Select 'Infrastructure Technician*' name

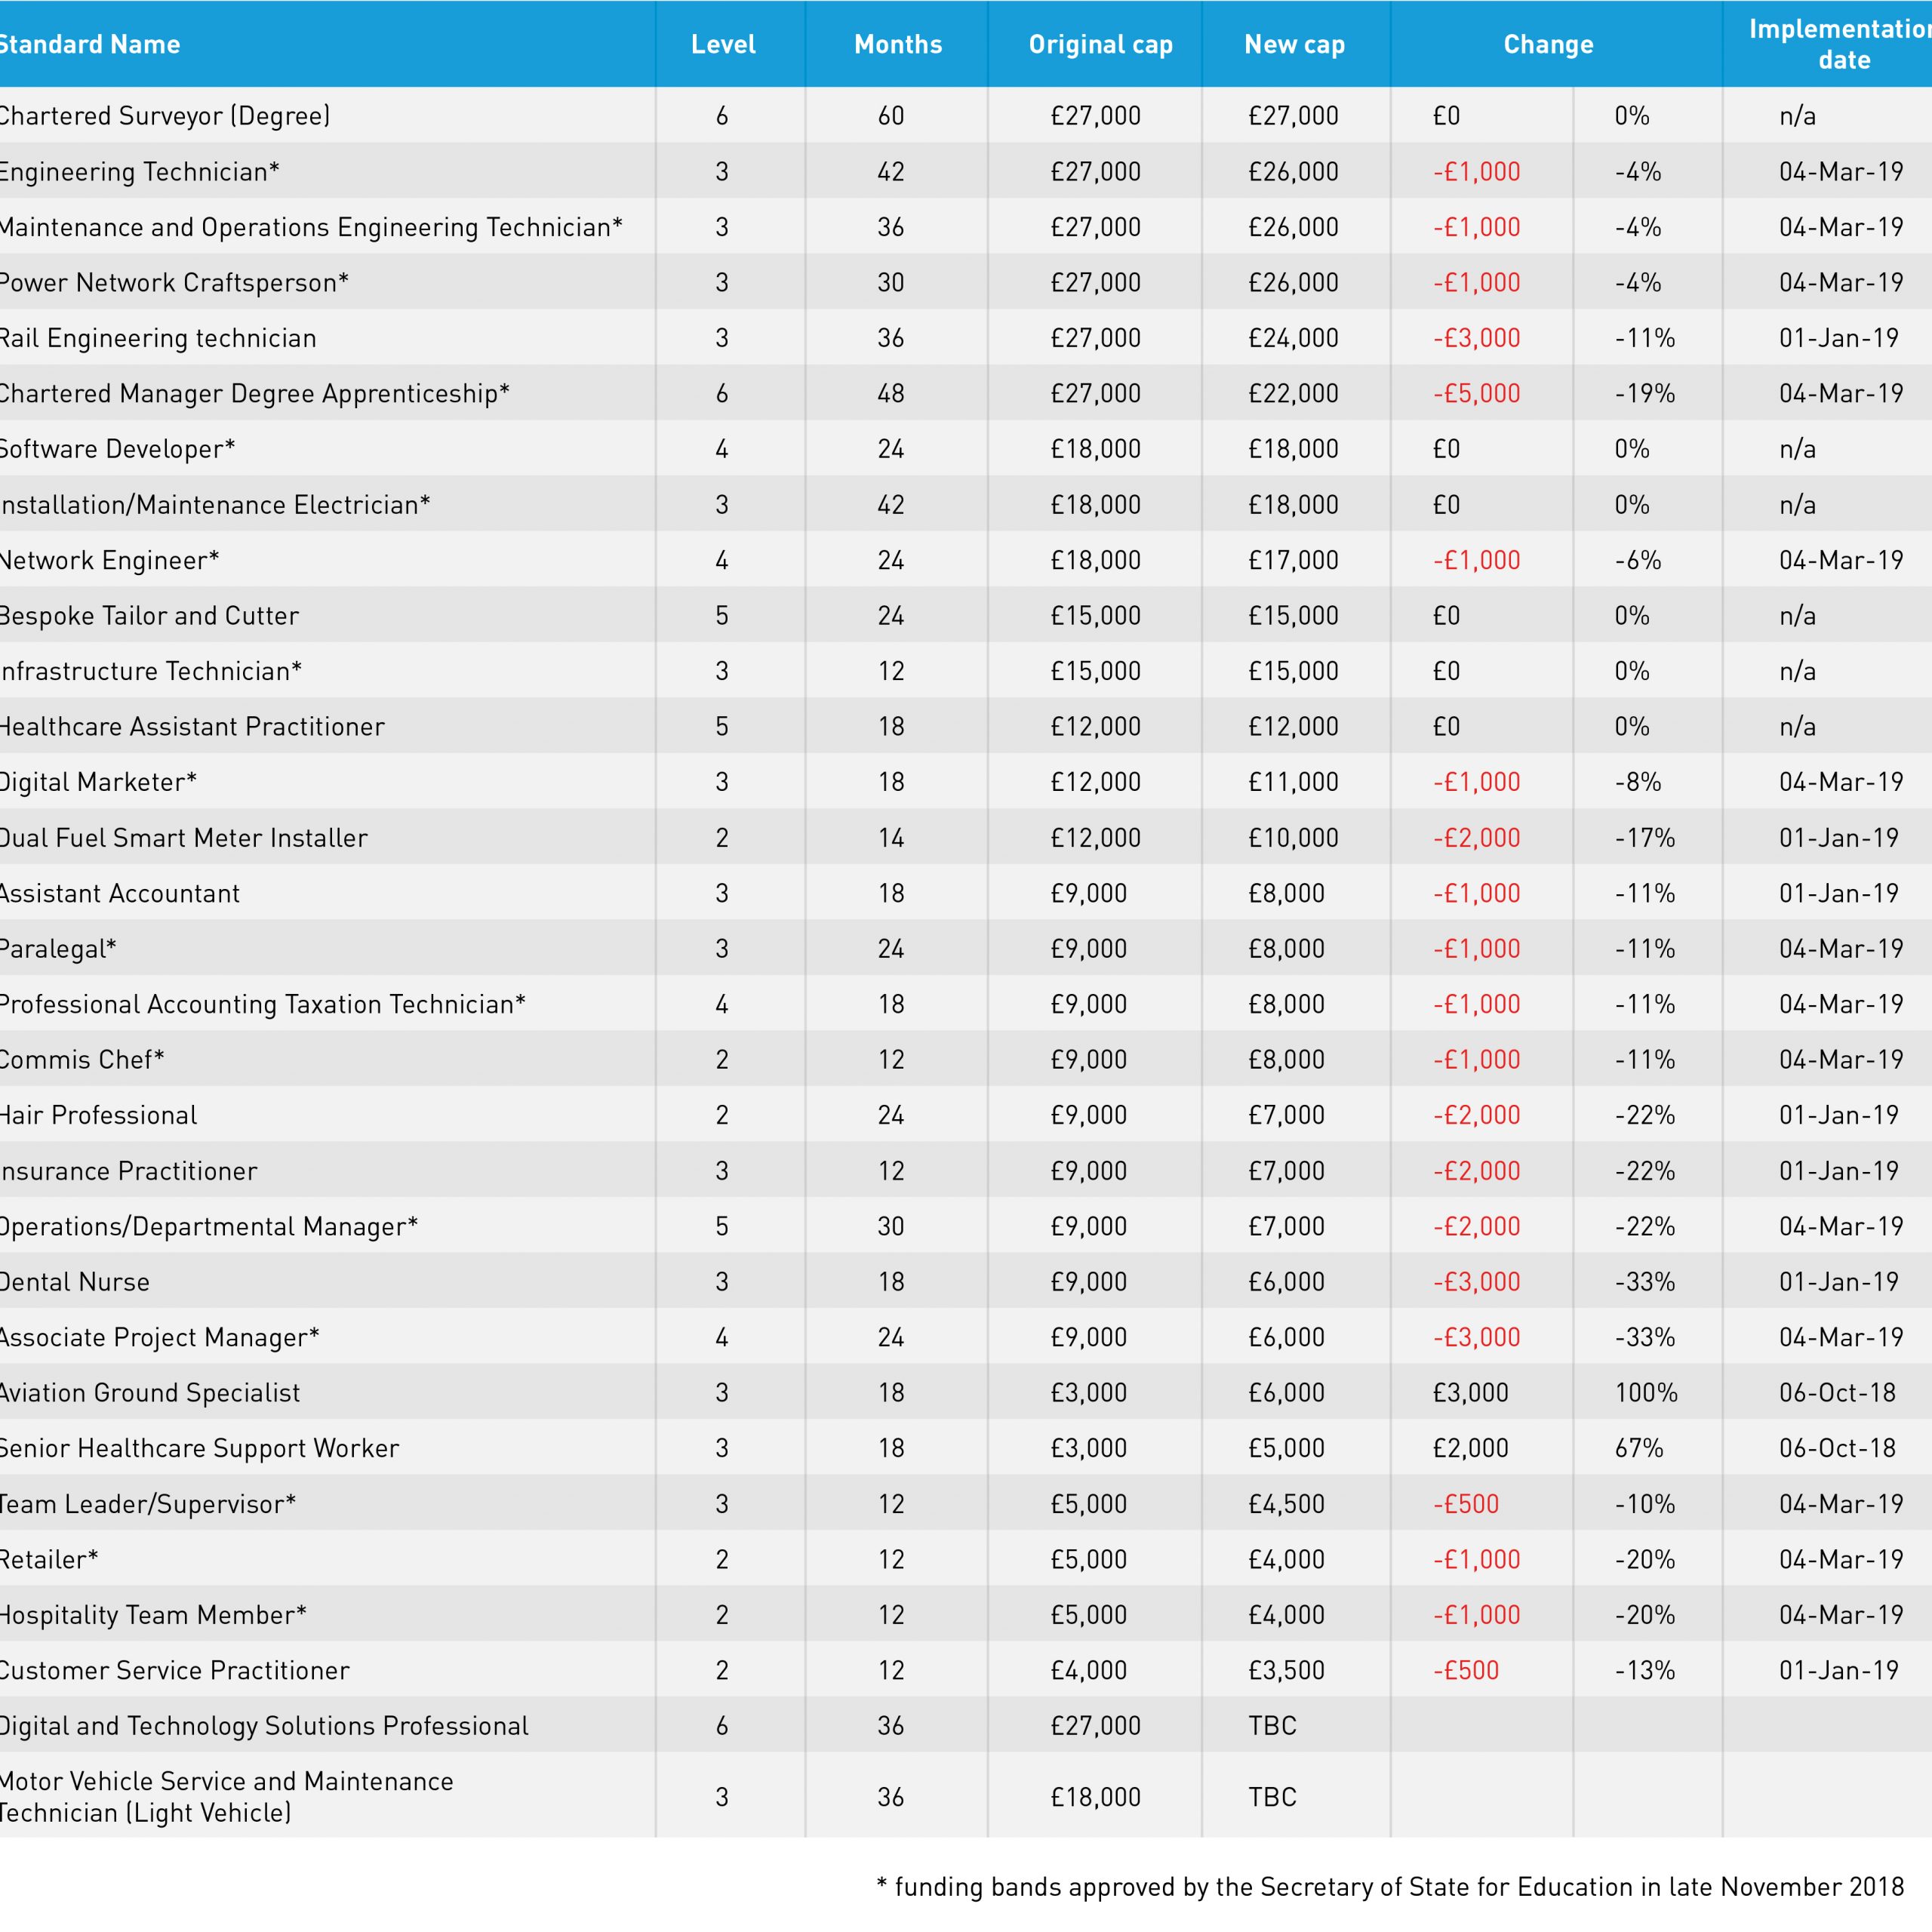(150, 671)
